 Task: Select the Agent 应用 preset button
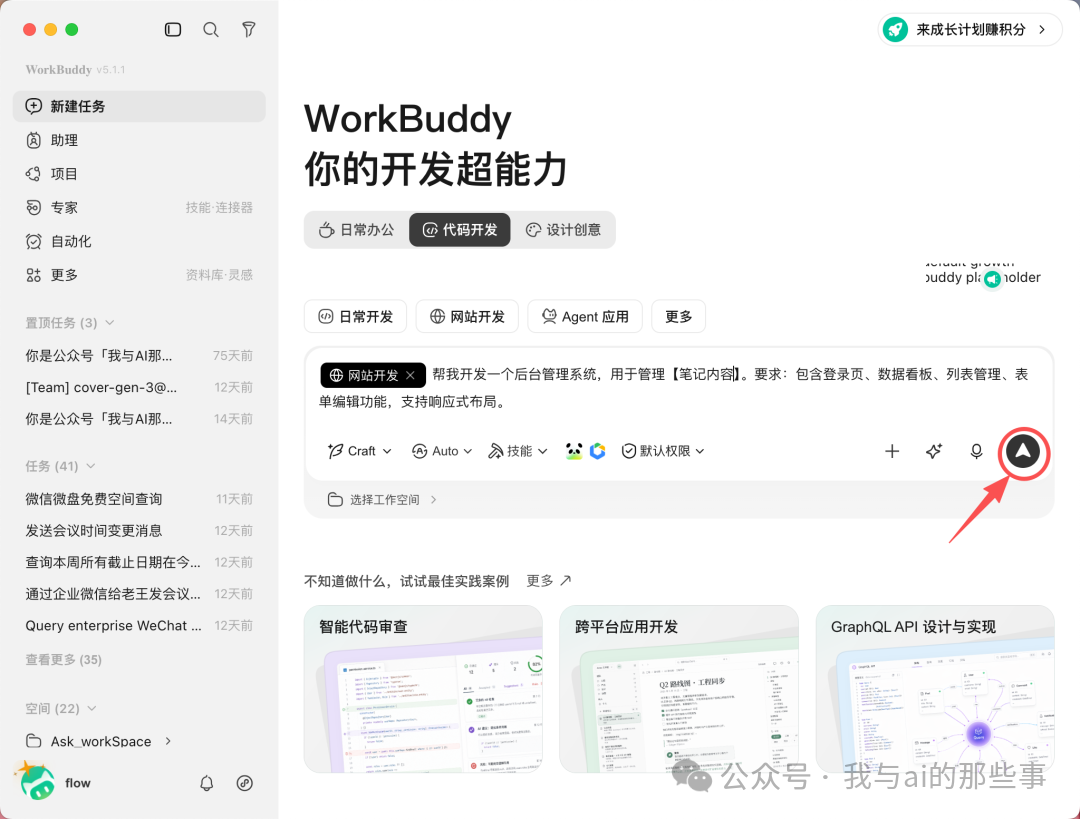585,317
